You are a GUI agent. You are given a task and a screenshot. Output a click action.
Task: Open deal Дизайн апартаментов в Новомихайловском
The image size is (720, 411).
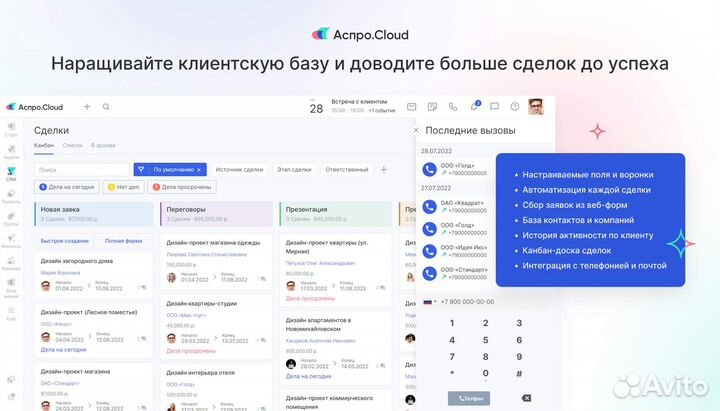[318, 324]
